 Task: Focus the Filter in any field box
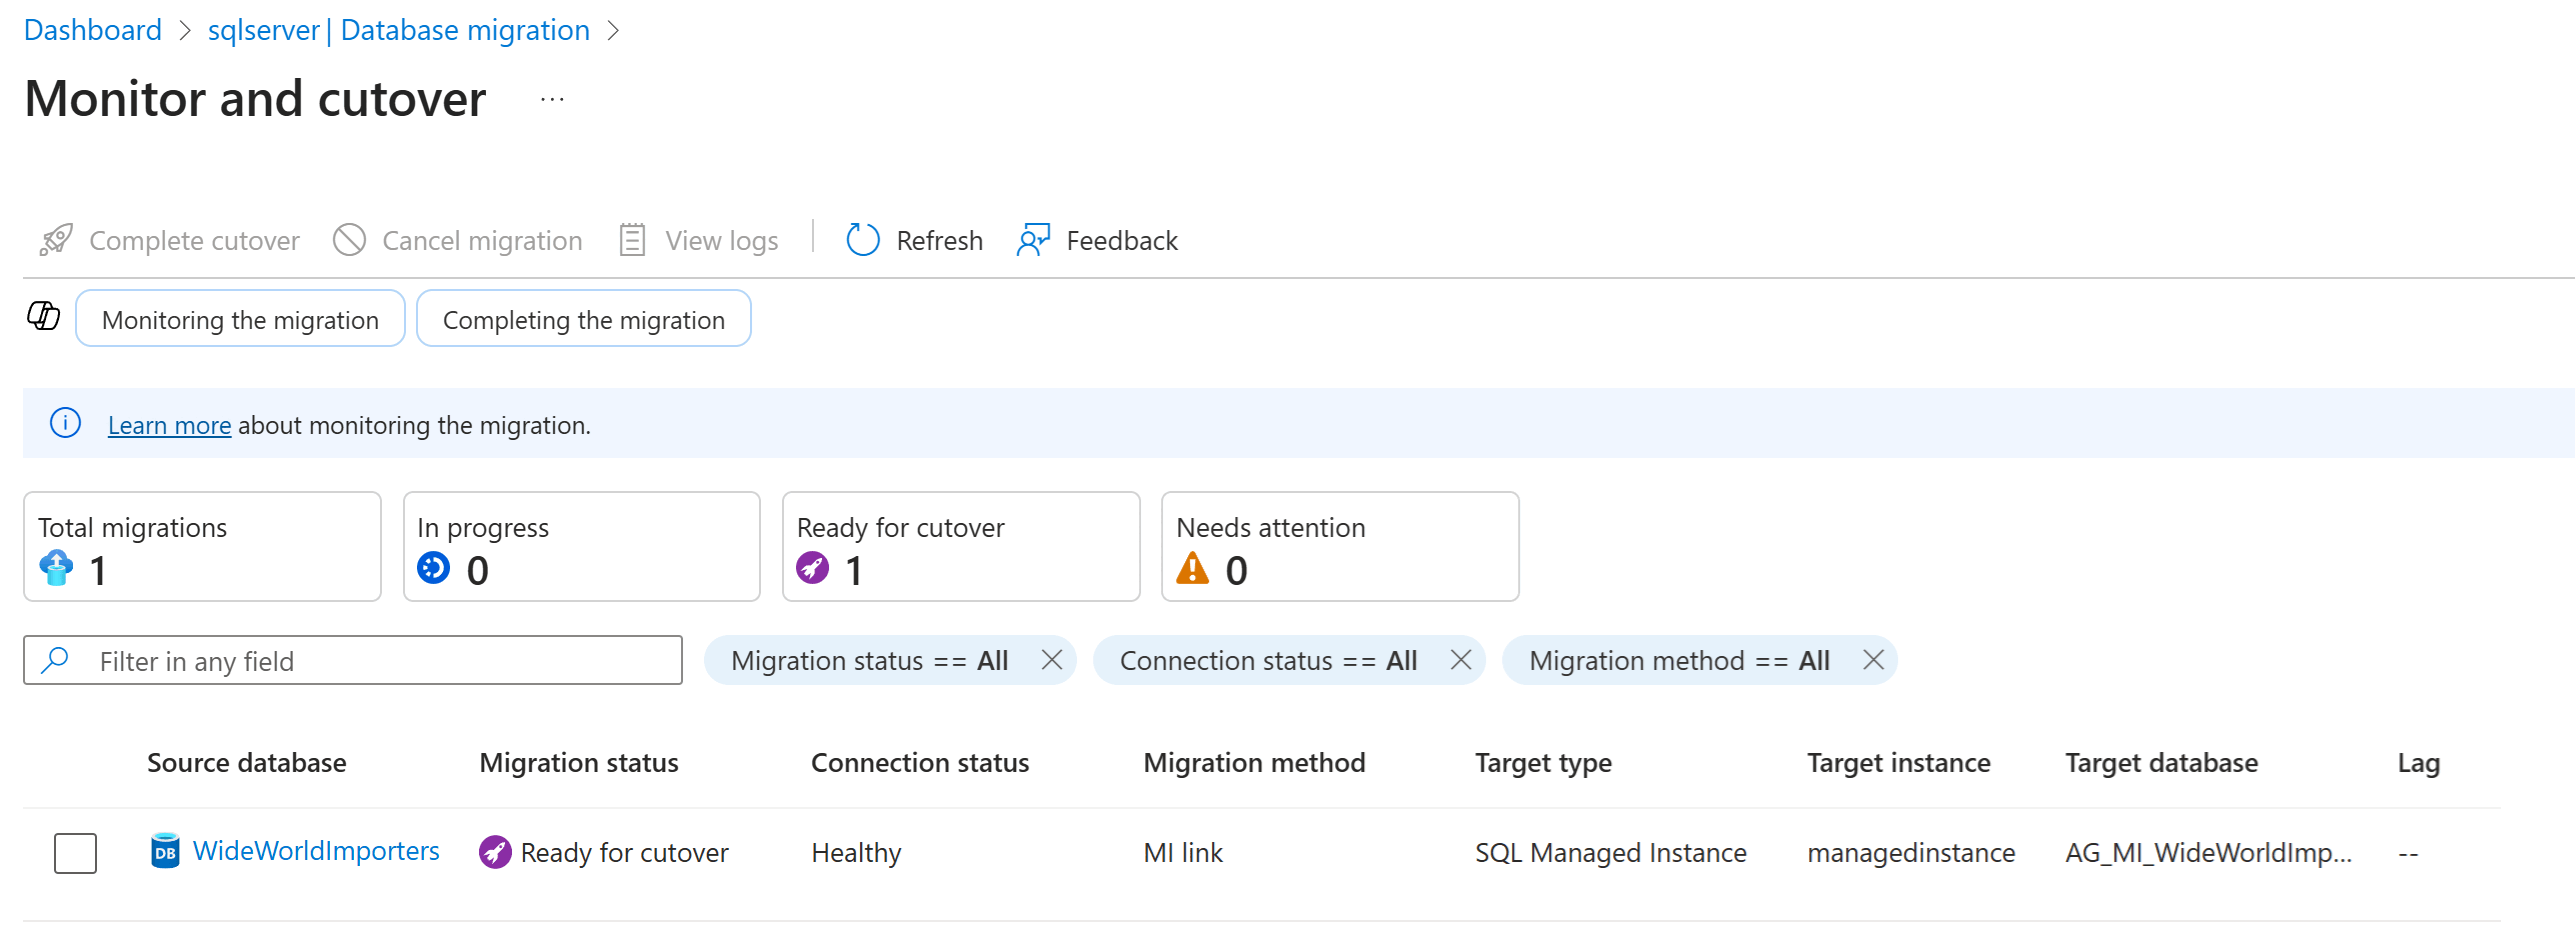click(370, 661)
